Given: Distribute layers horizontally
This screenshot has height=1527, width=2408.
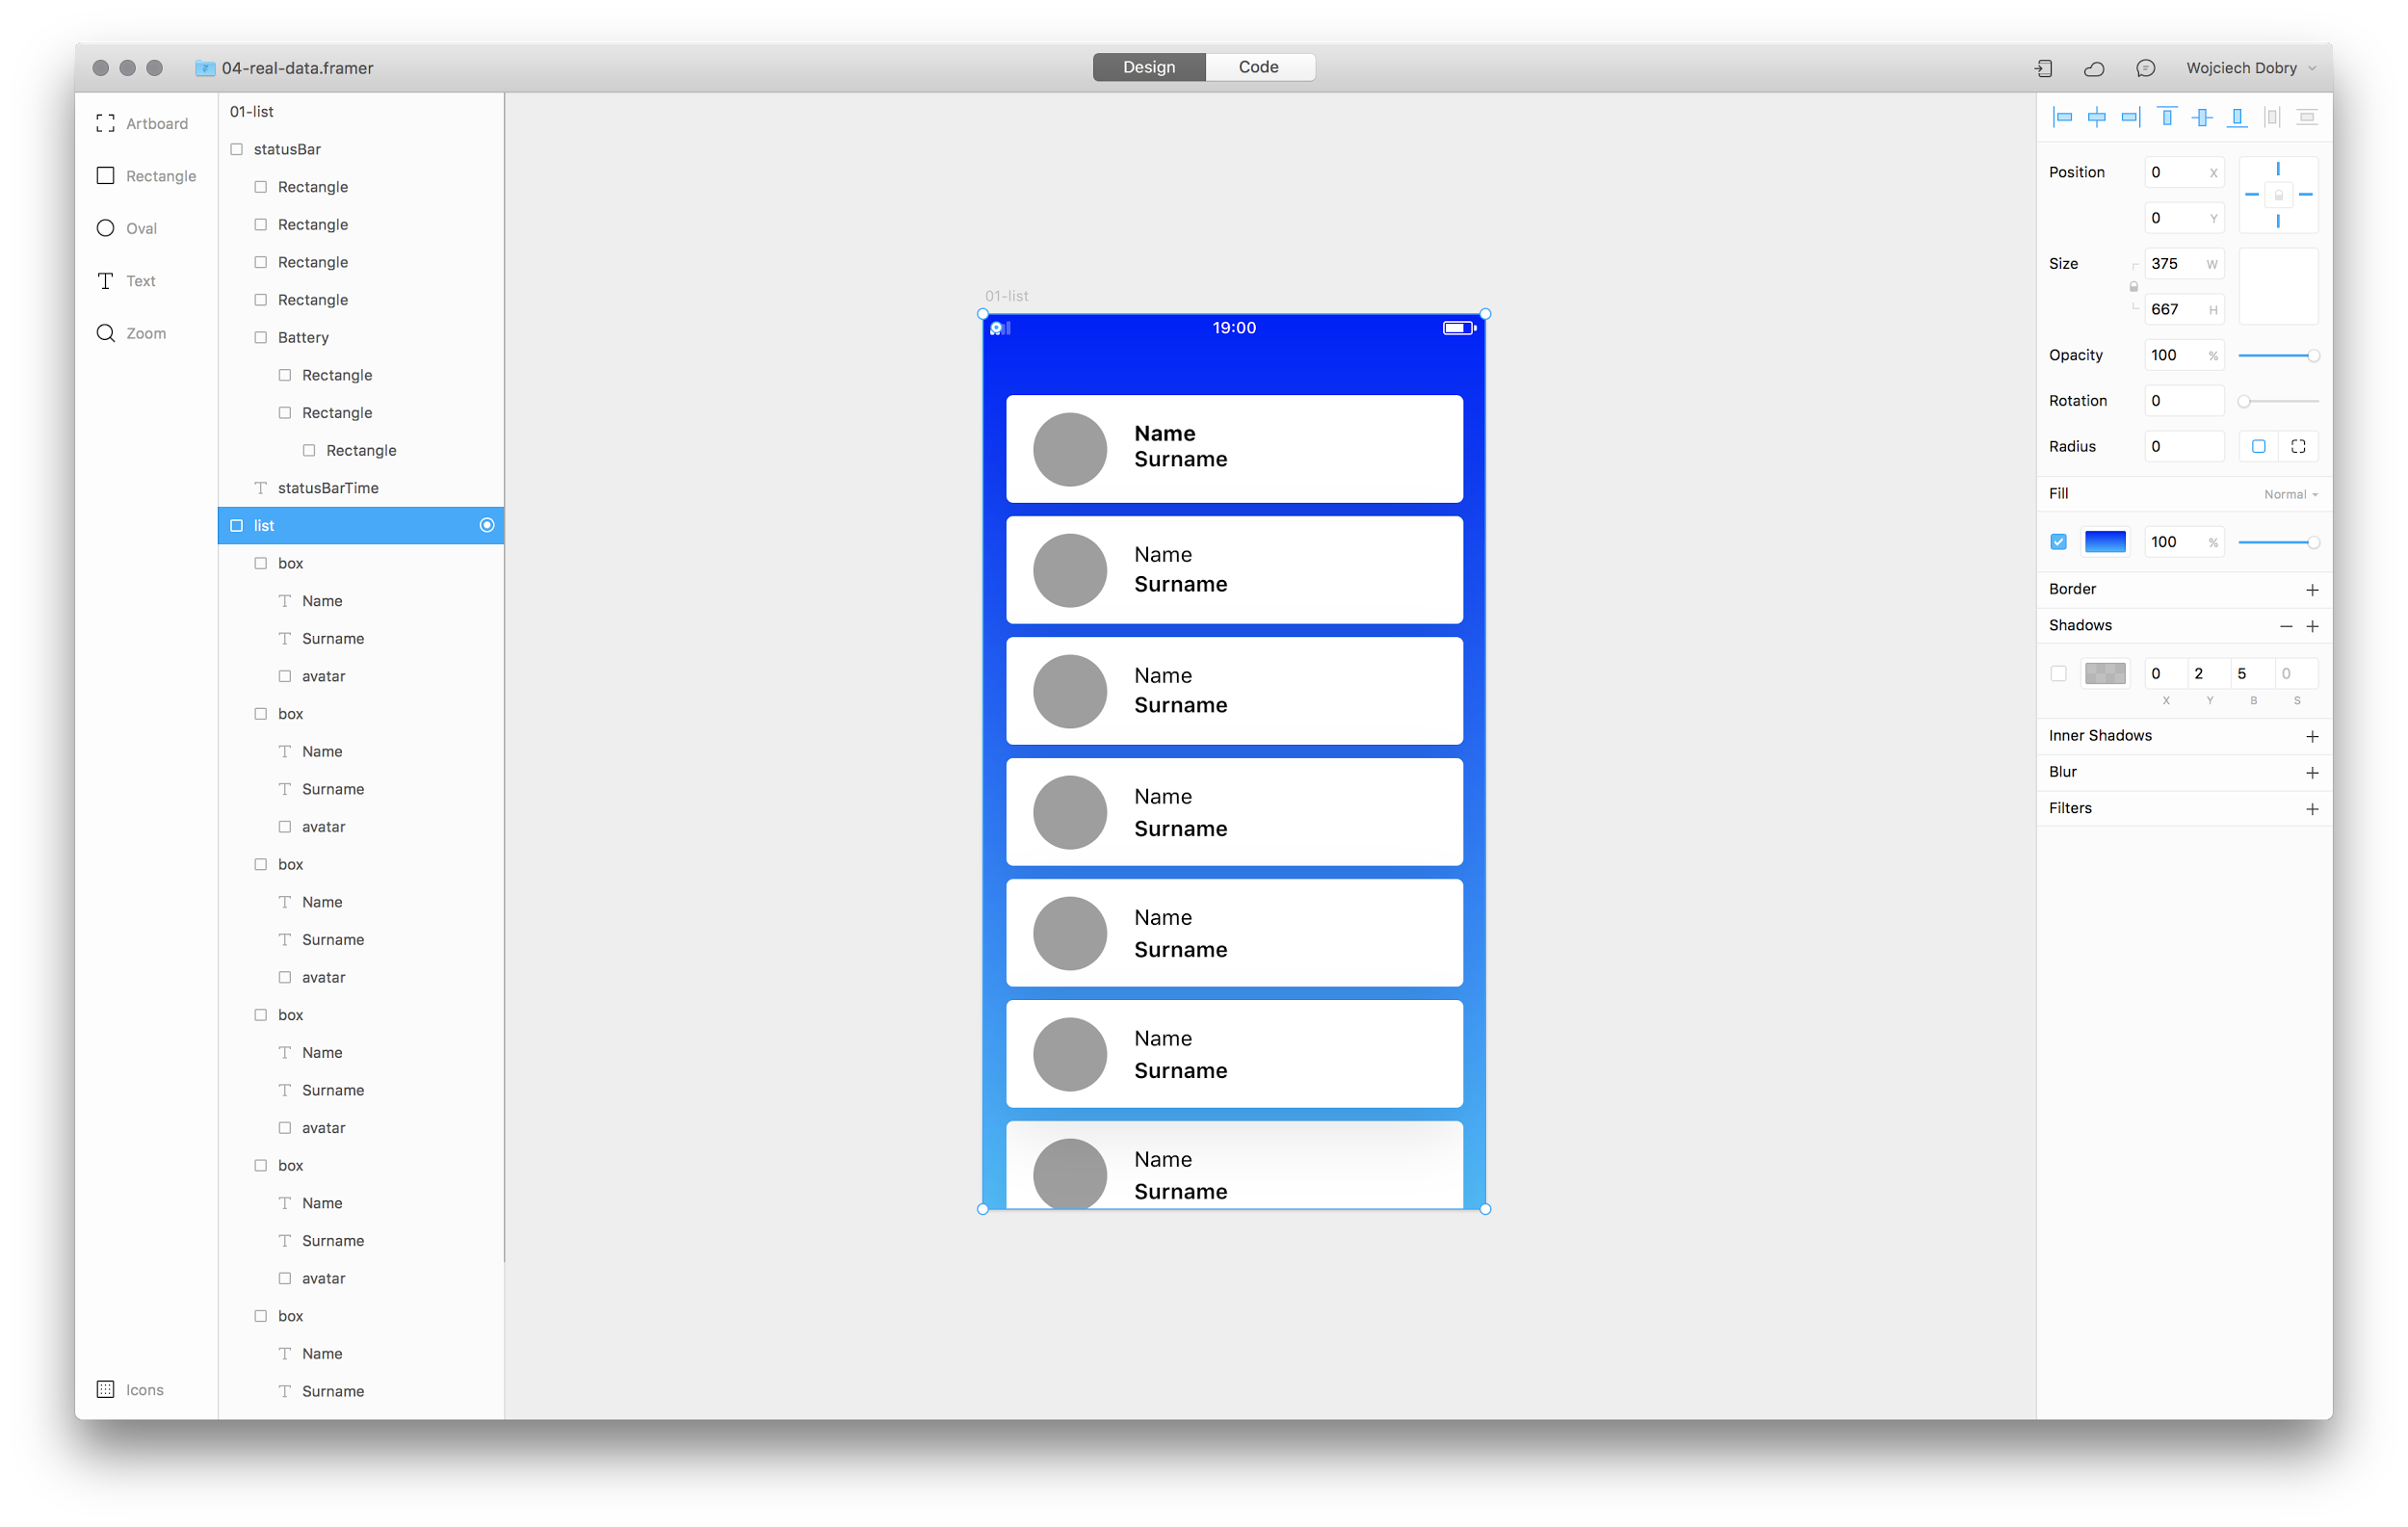Looking at the screenshot, I should coord(2272,117).
